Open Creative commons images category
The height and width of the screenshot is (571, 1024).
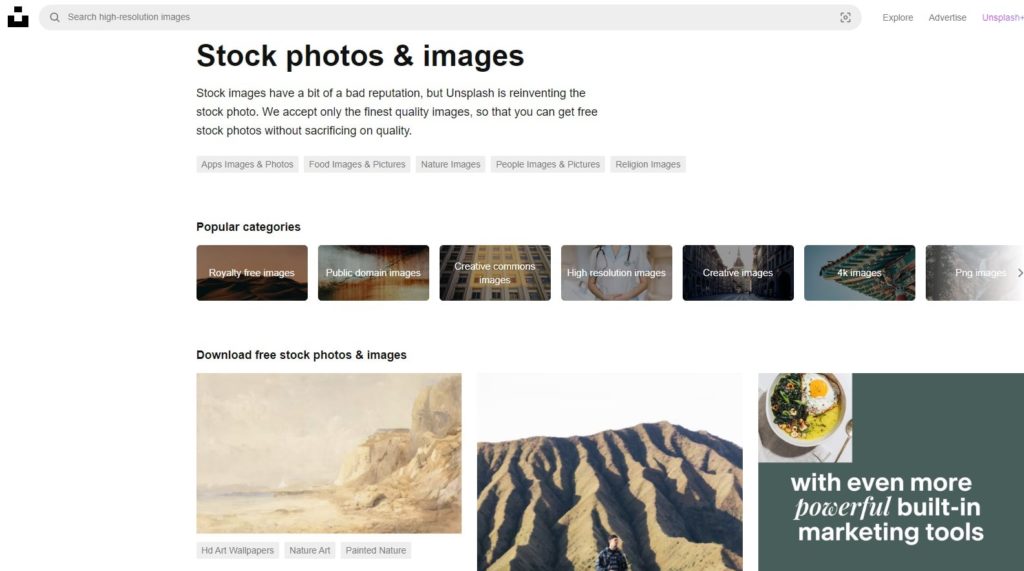point(495,273)
